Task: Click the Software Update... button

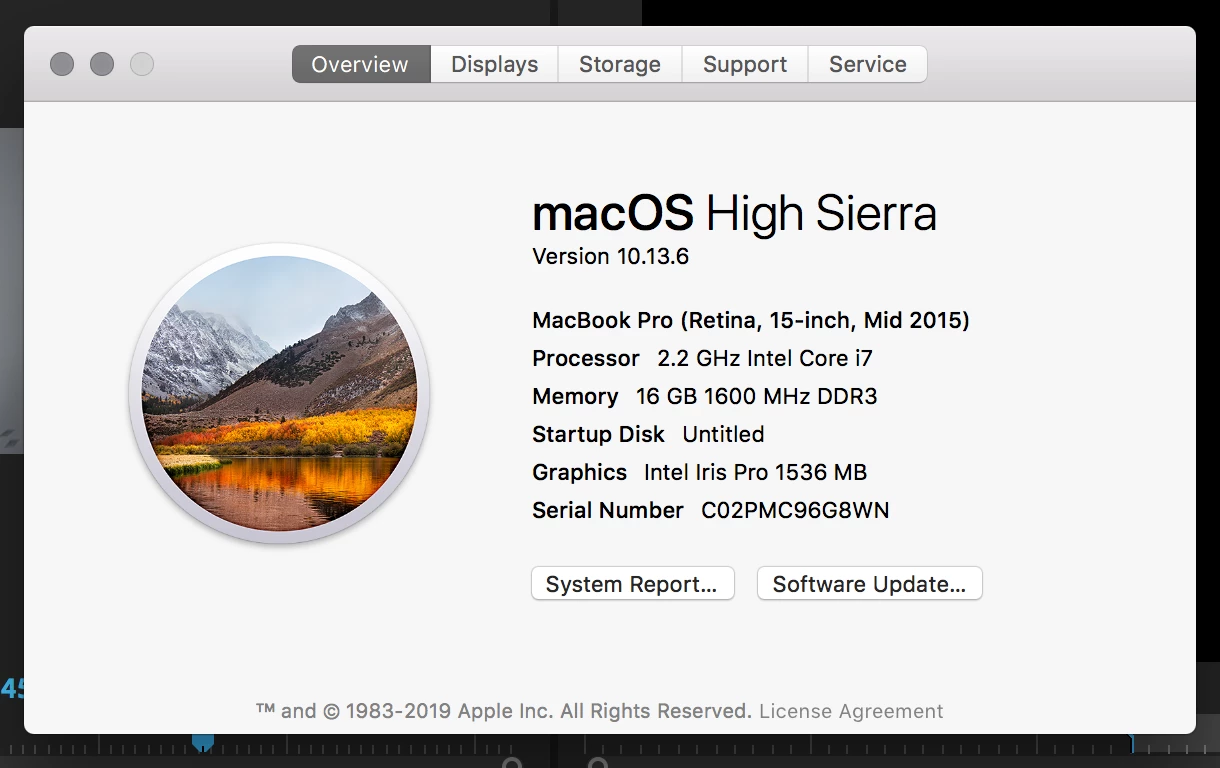Action: pos(869,584)
